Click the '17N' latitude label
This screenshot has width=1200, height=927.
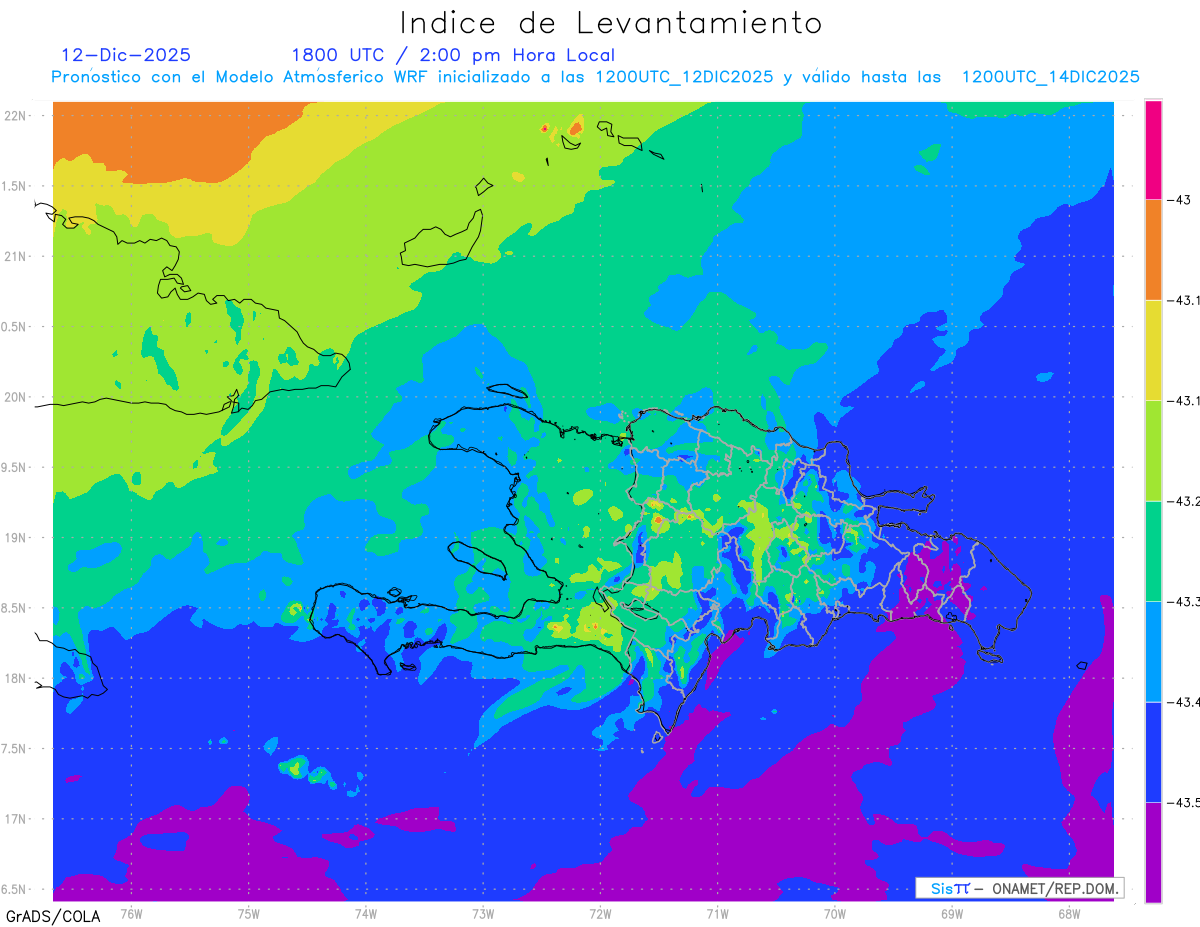[x=16, y=819]
